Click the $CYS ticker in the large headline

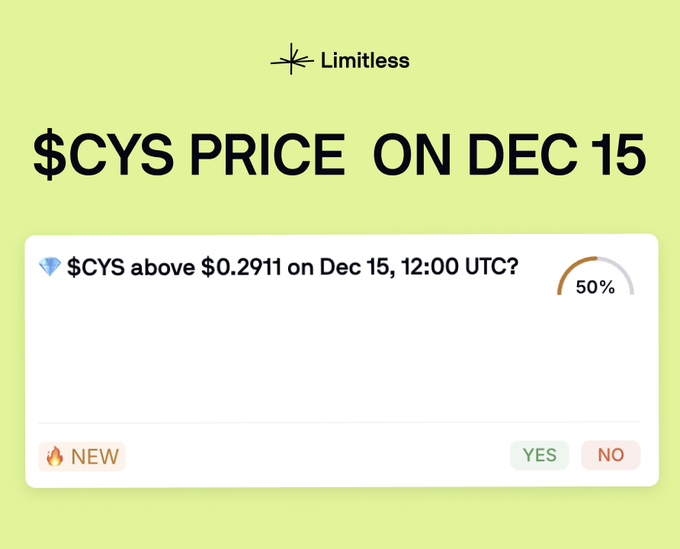pos(95,156)
